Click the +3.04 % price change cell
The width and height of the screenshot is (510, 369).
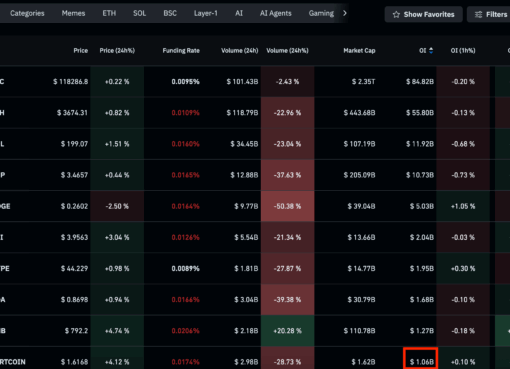(117, 237)
